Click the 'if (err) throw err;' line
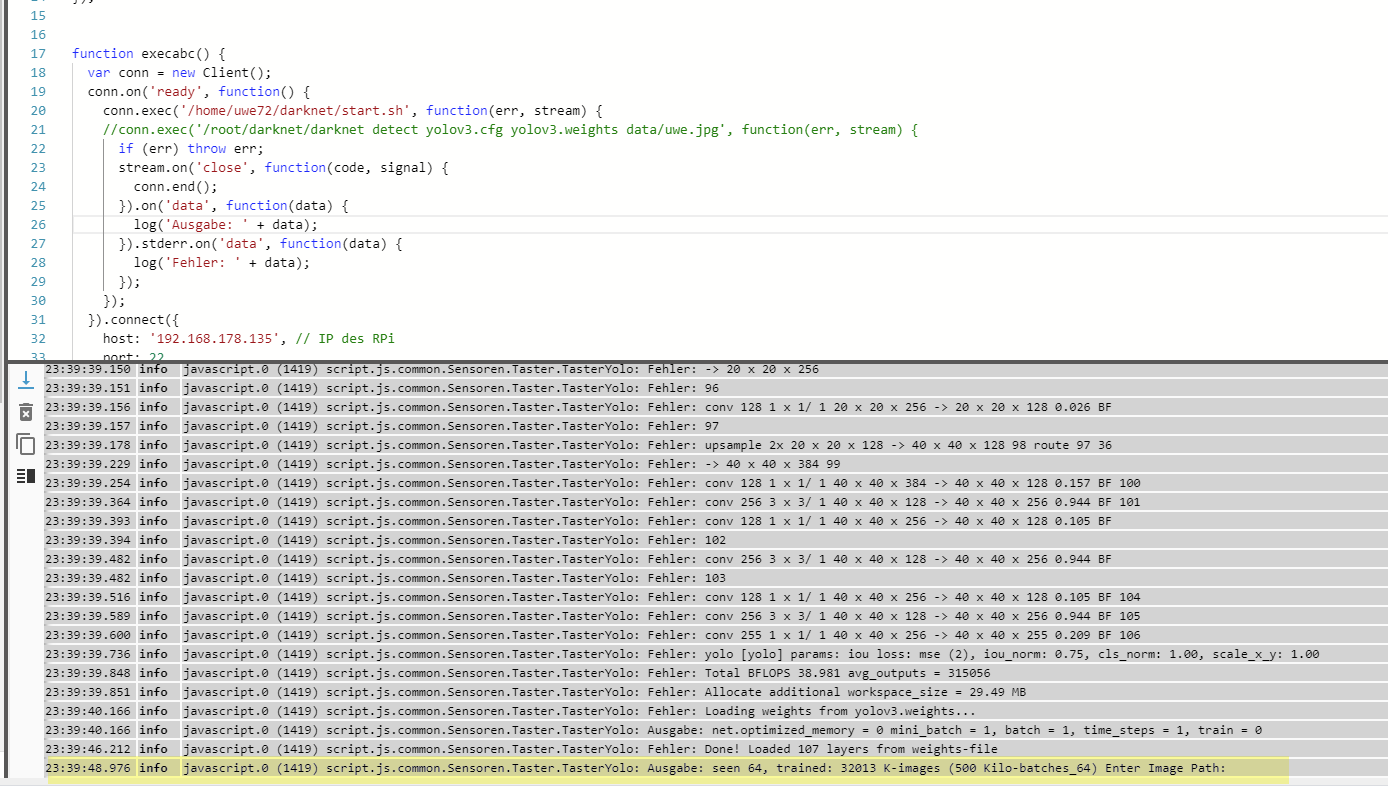1388x804 pixels. click(191, 148)
